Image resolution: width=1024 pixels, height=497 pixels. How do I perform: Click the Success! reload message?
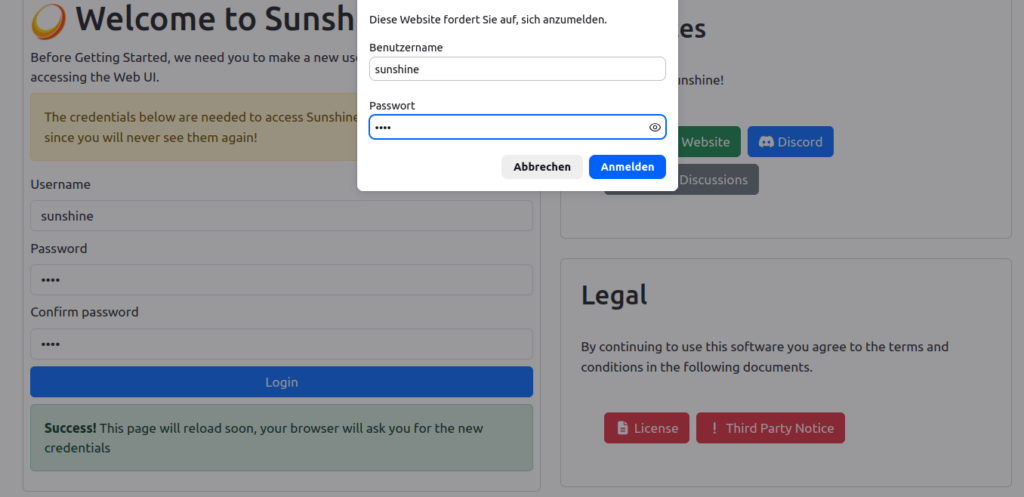281,438
